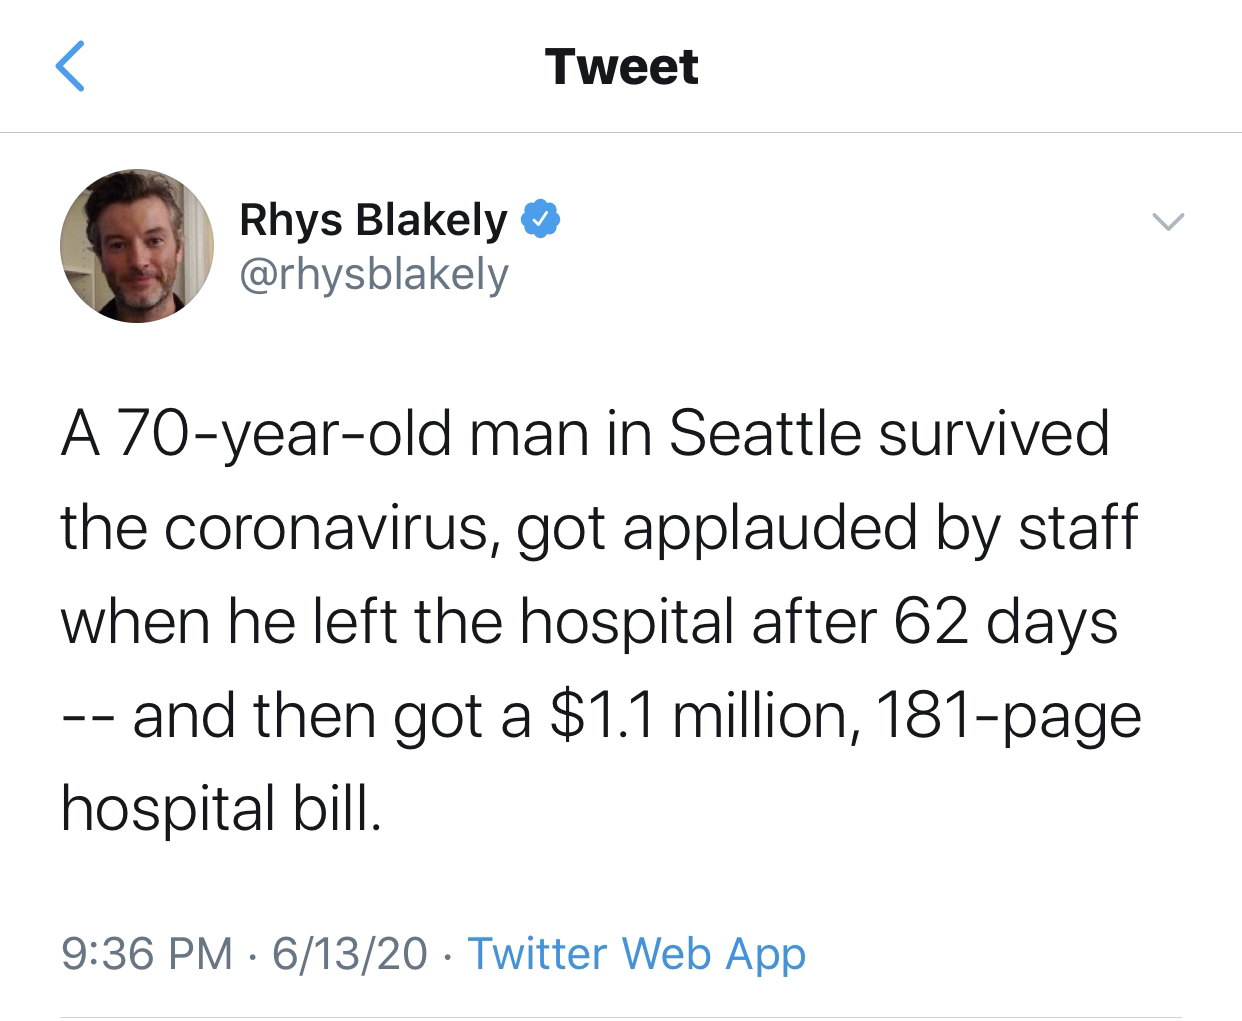The width and height of the screenshot is (1242, 1021).
Task: Select the 9:36 PM timestamp
Action: [x=147, y=953]
